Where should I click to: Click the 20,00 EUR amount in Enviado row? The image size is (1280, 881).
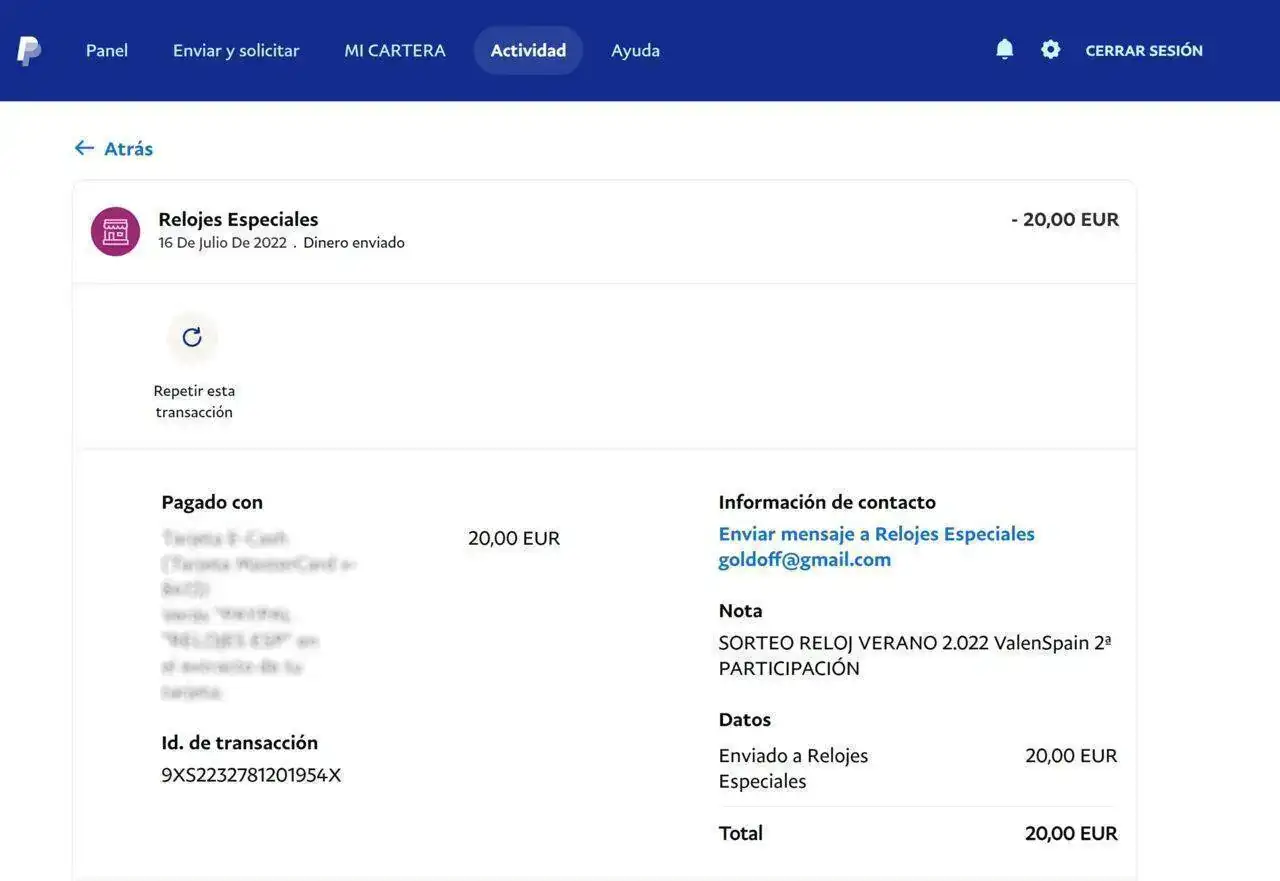pyautogui.click(x=1071, y=755)
